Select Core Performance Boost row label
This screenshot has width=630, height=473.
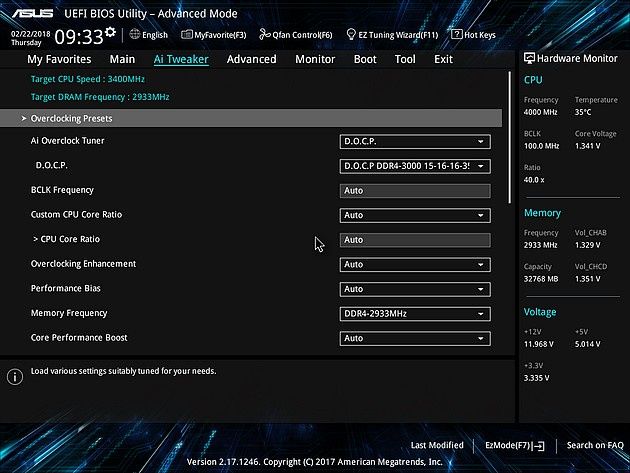pos(79,338)
